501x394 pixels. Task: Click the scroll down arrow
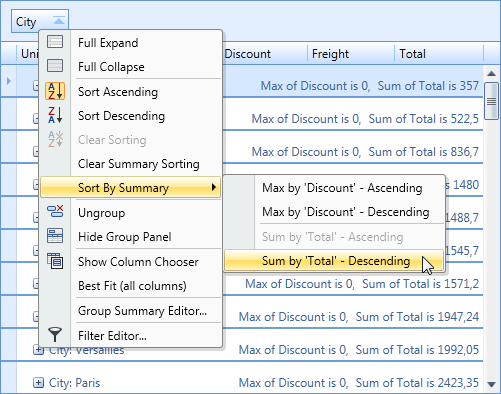(491, 384)
